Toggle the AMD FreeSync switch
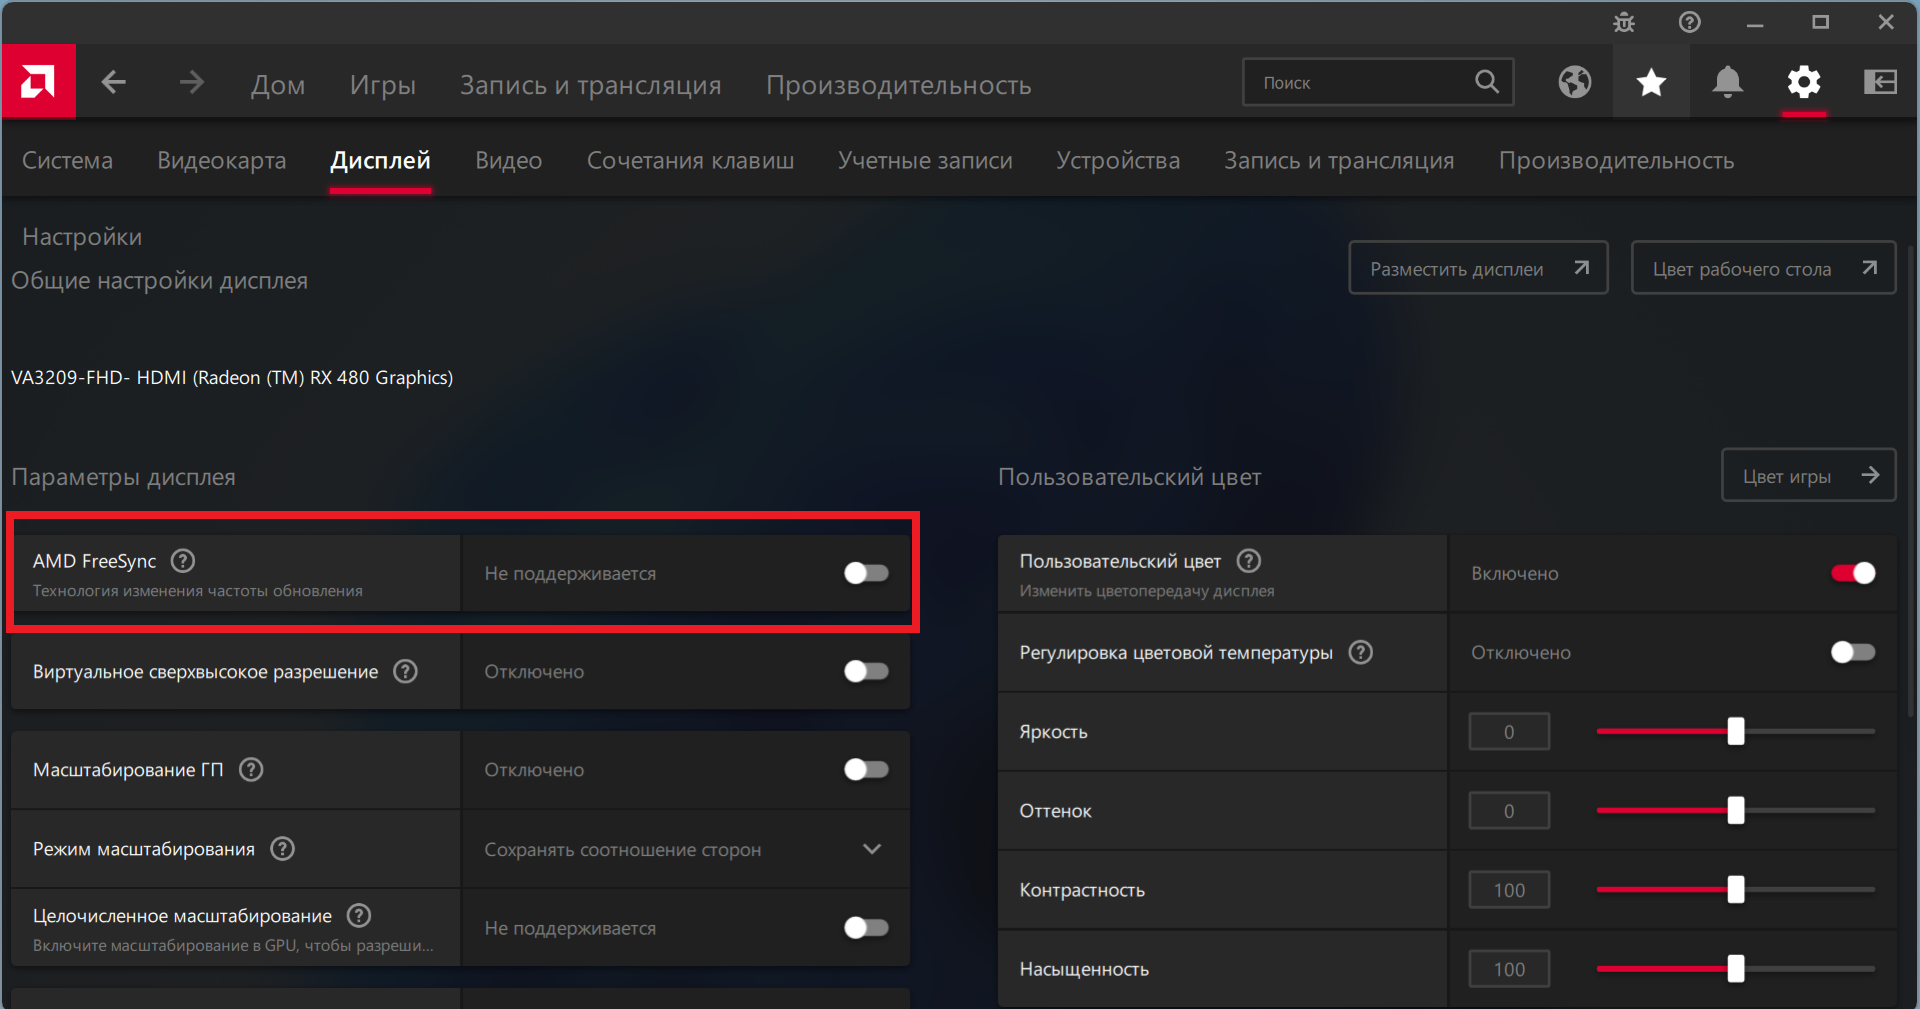 point(866,573)
